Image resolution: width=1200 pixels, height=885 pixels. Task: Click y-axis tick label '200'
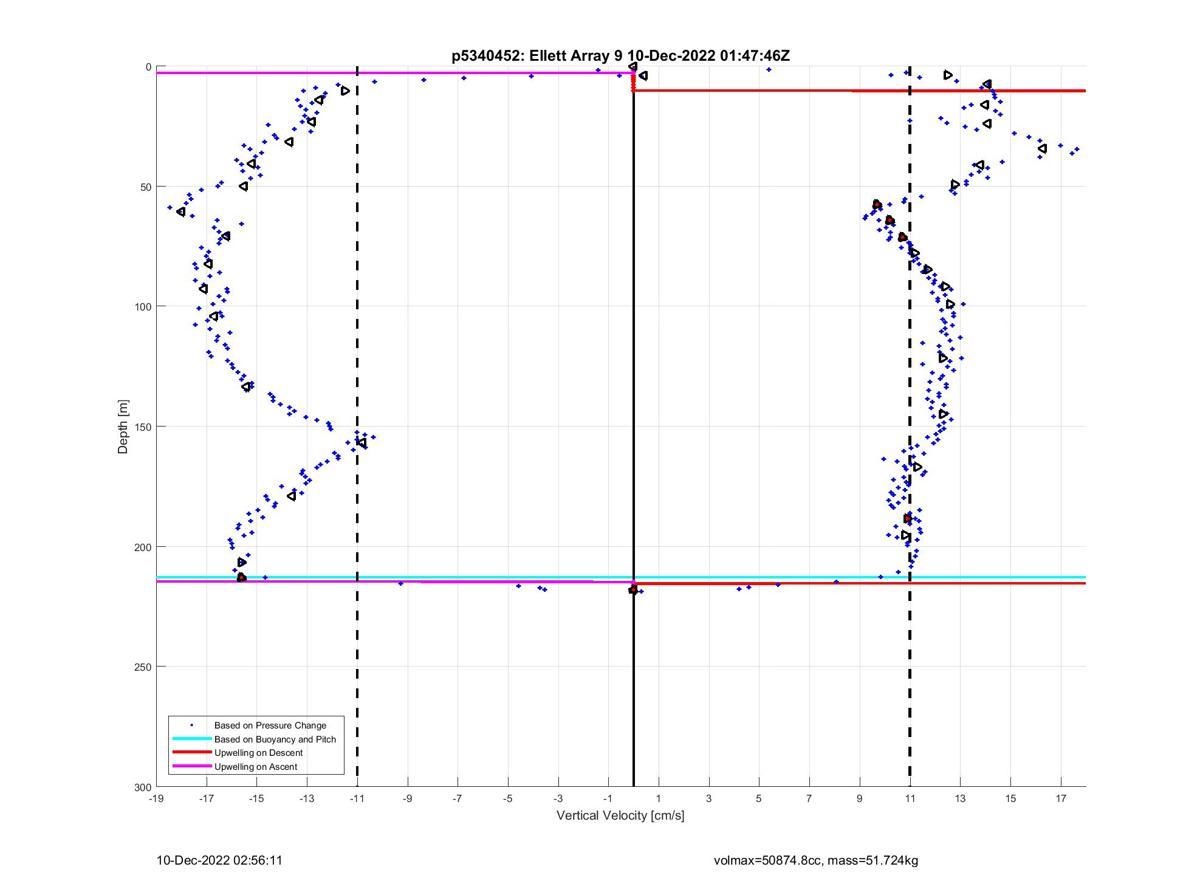tap(142, 547)
